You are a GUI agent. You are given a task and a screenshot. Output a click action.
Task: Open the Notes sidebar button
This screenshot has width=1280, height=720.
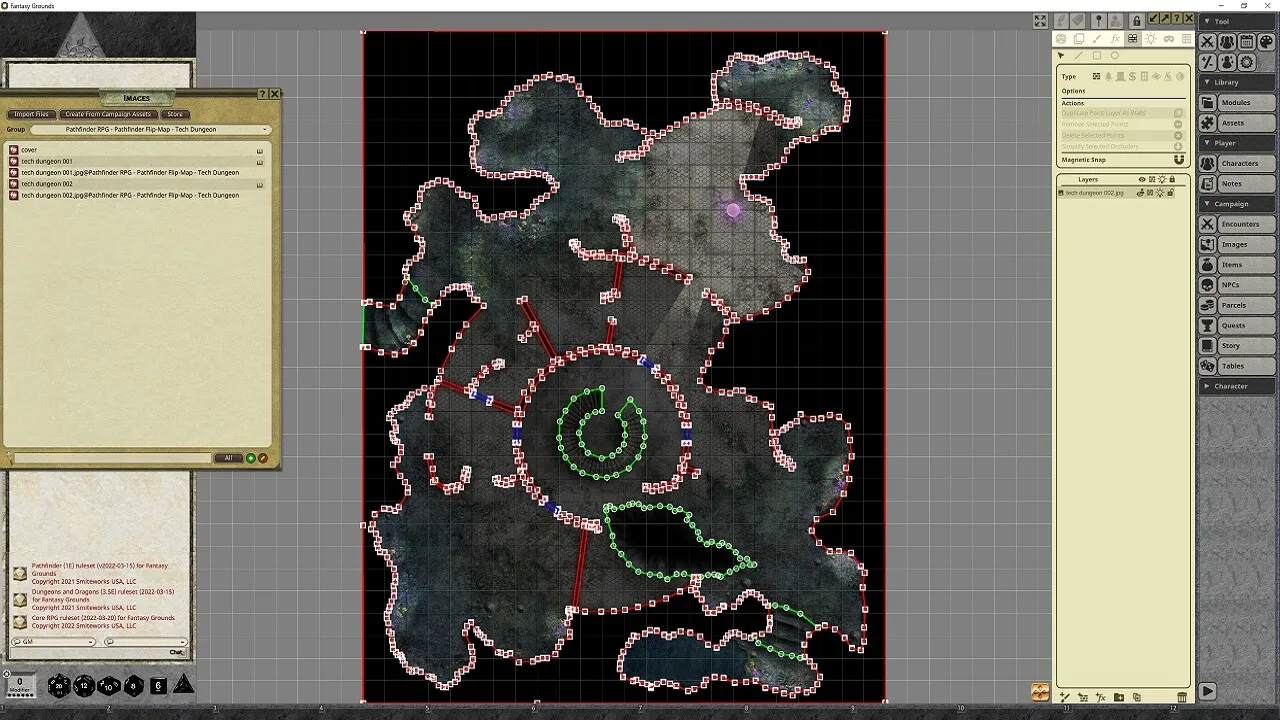[1246, 184]
